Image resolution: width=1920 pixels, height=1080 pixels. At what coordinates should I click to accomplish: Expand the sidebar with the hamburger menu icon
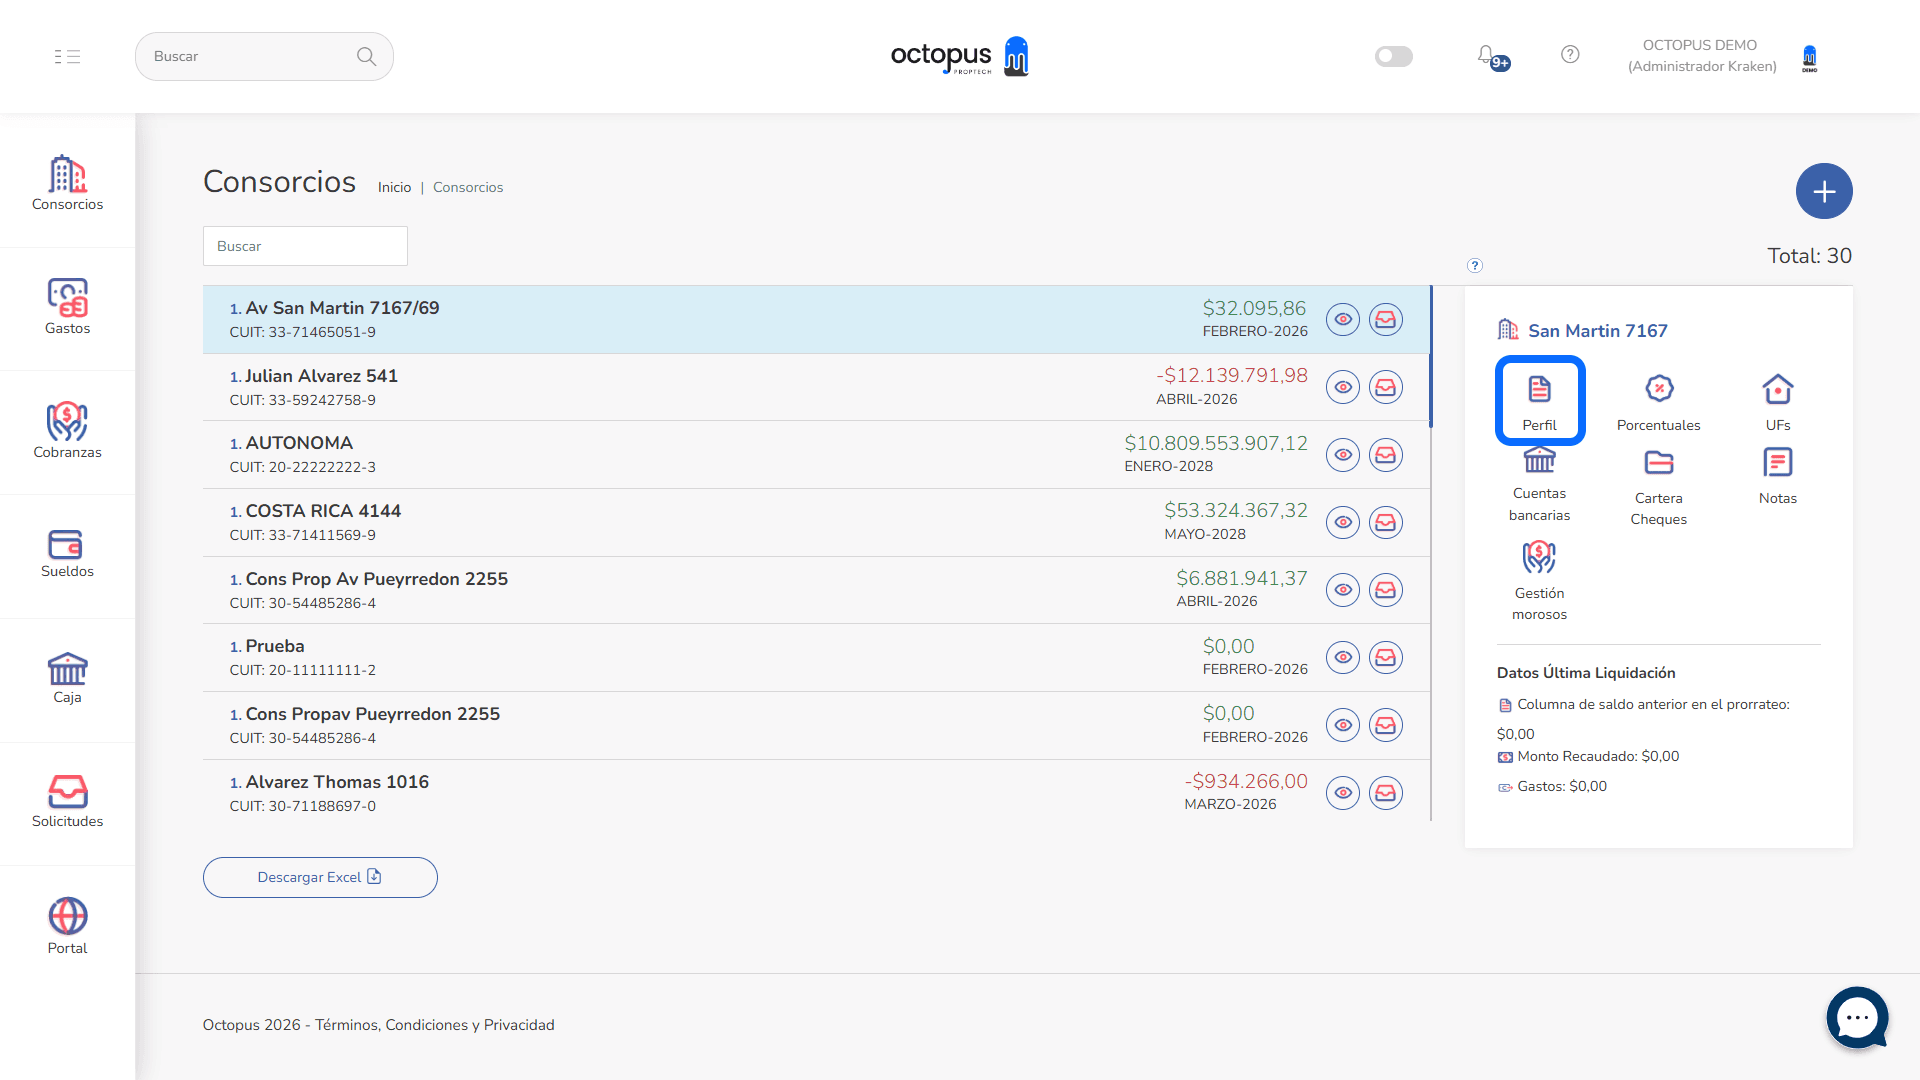(67, 57)
